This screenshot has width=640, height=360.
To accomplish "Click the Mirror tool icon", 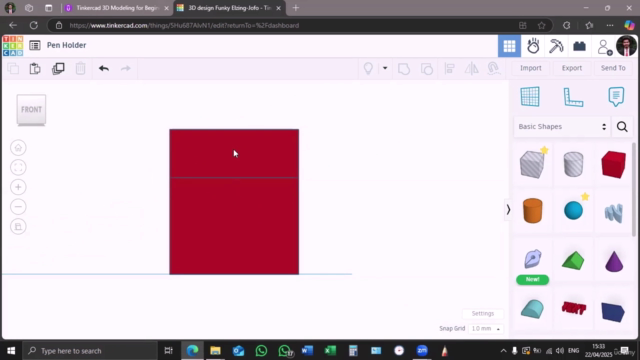I will [471, 69].
